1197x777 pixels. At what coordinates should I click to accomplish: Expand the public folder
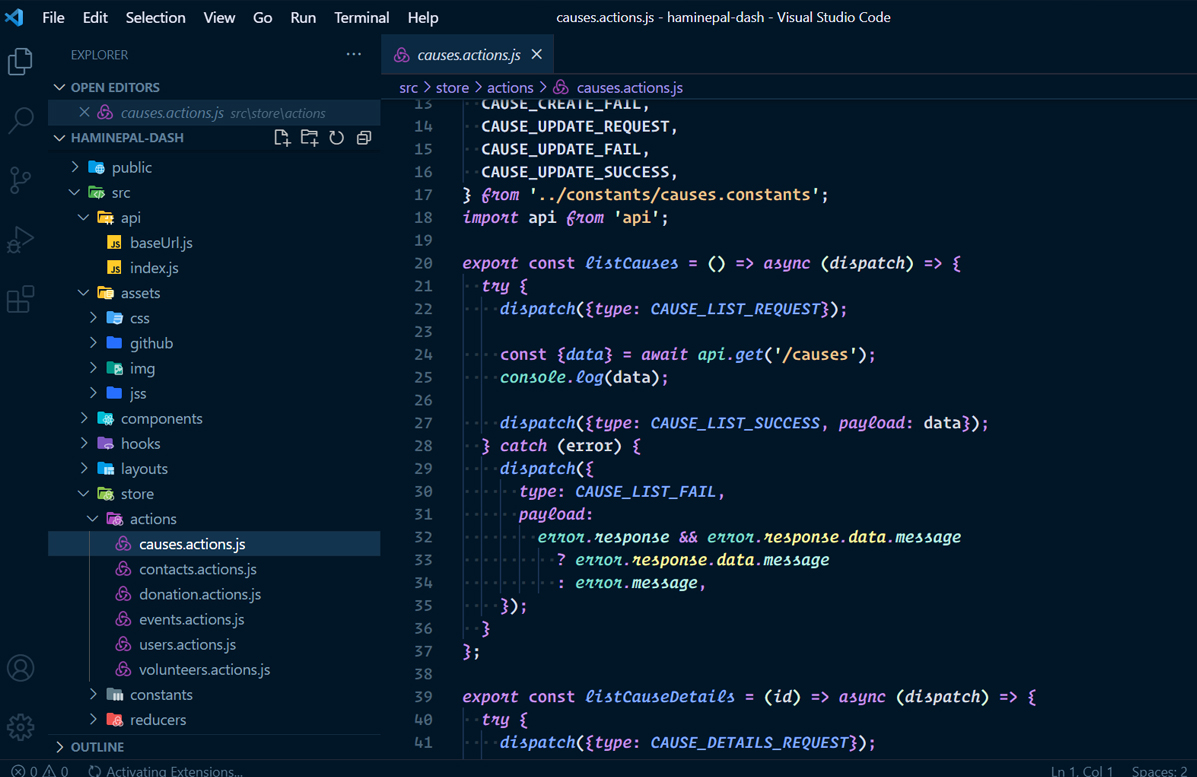coord(131,167)
